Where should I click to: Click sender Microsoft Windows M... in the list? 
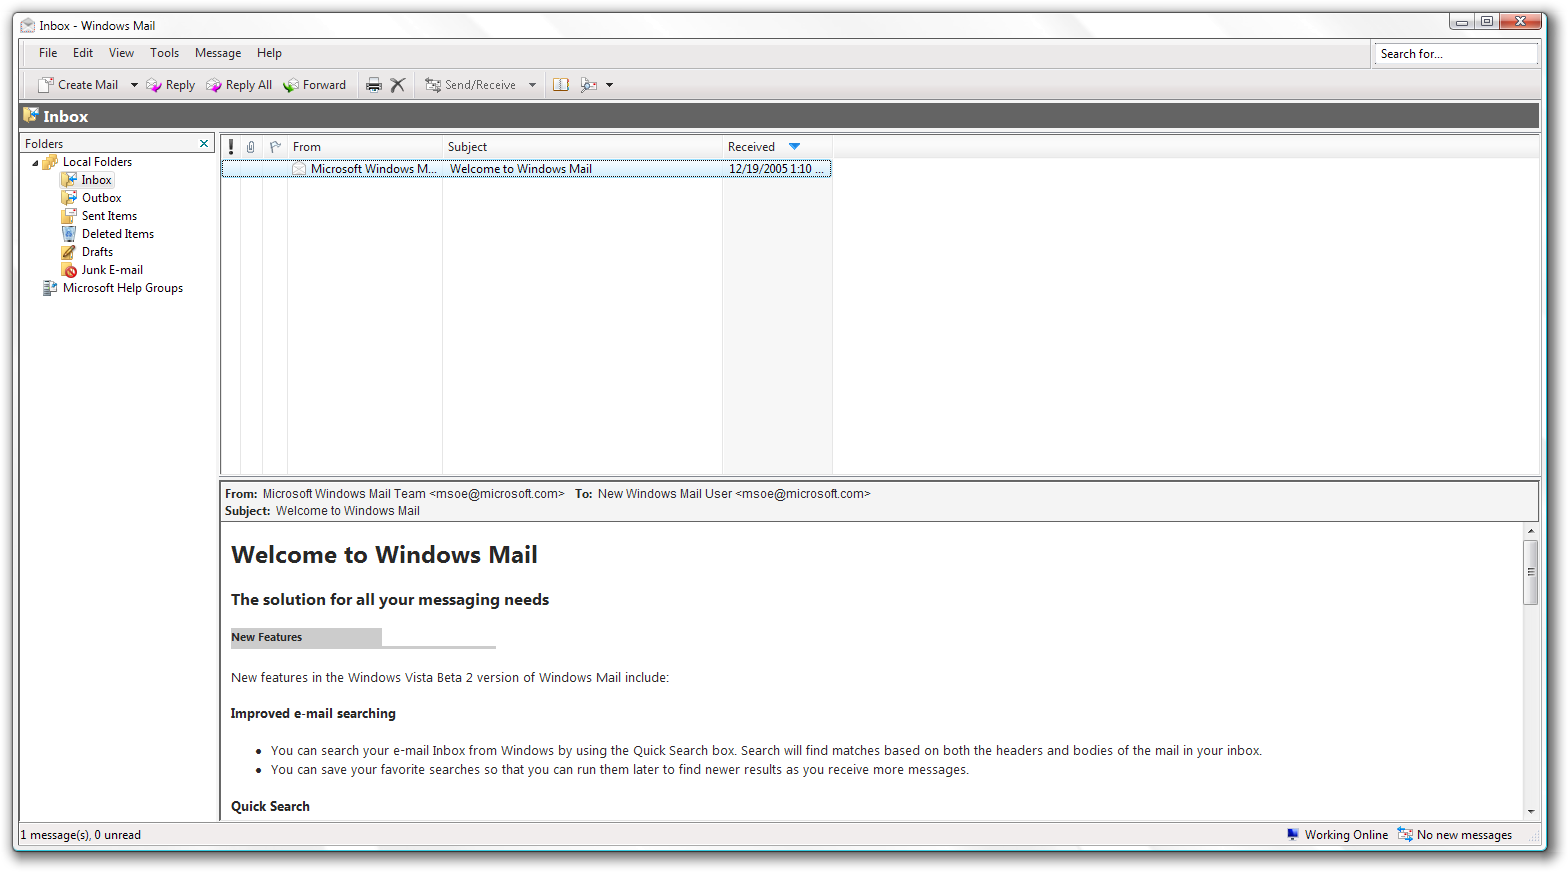(x=373, y=169)
